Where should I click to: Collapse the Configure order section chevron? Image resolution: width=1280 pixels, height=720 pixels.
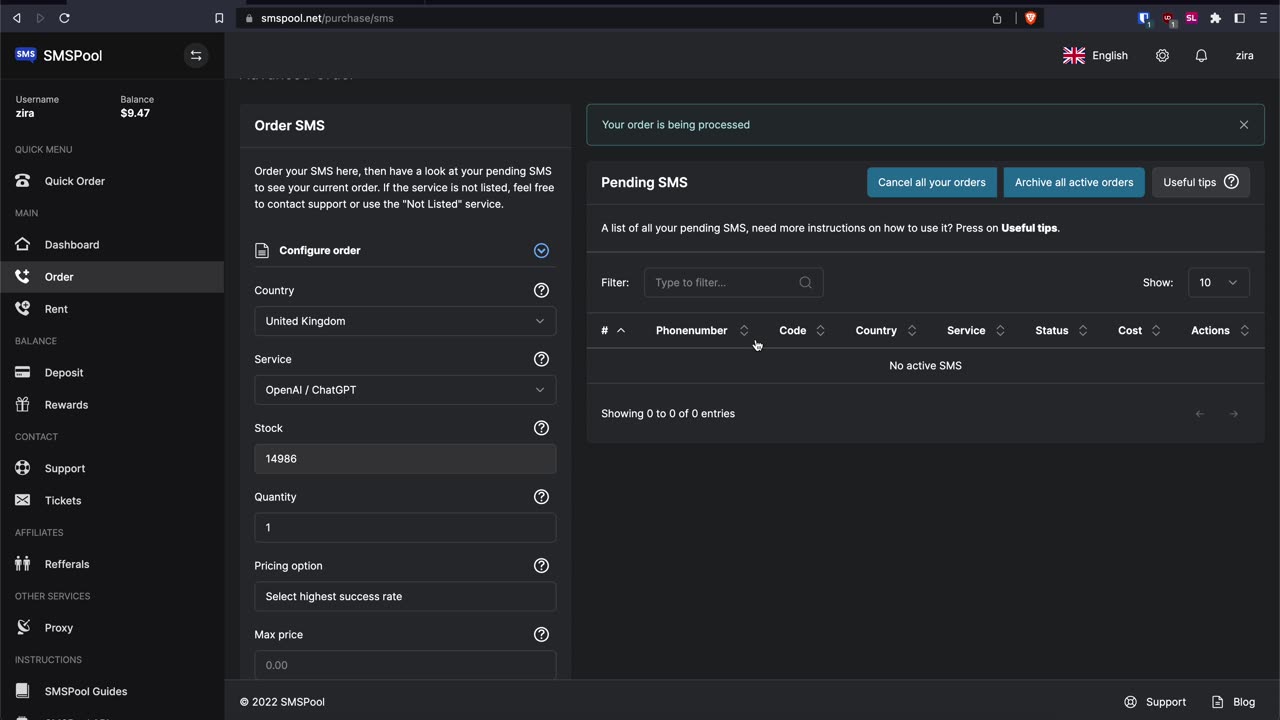(541, 251)
